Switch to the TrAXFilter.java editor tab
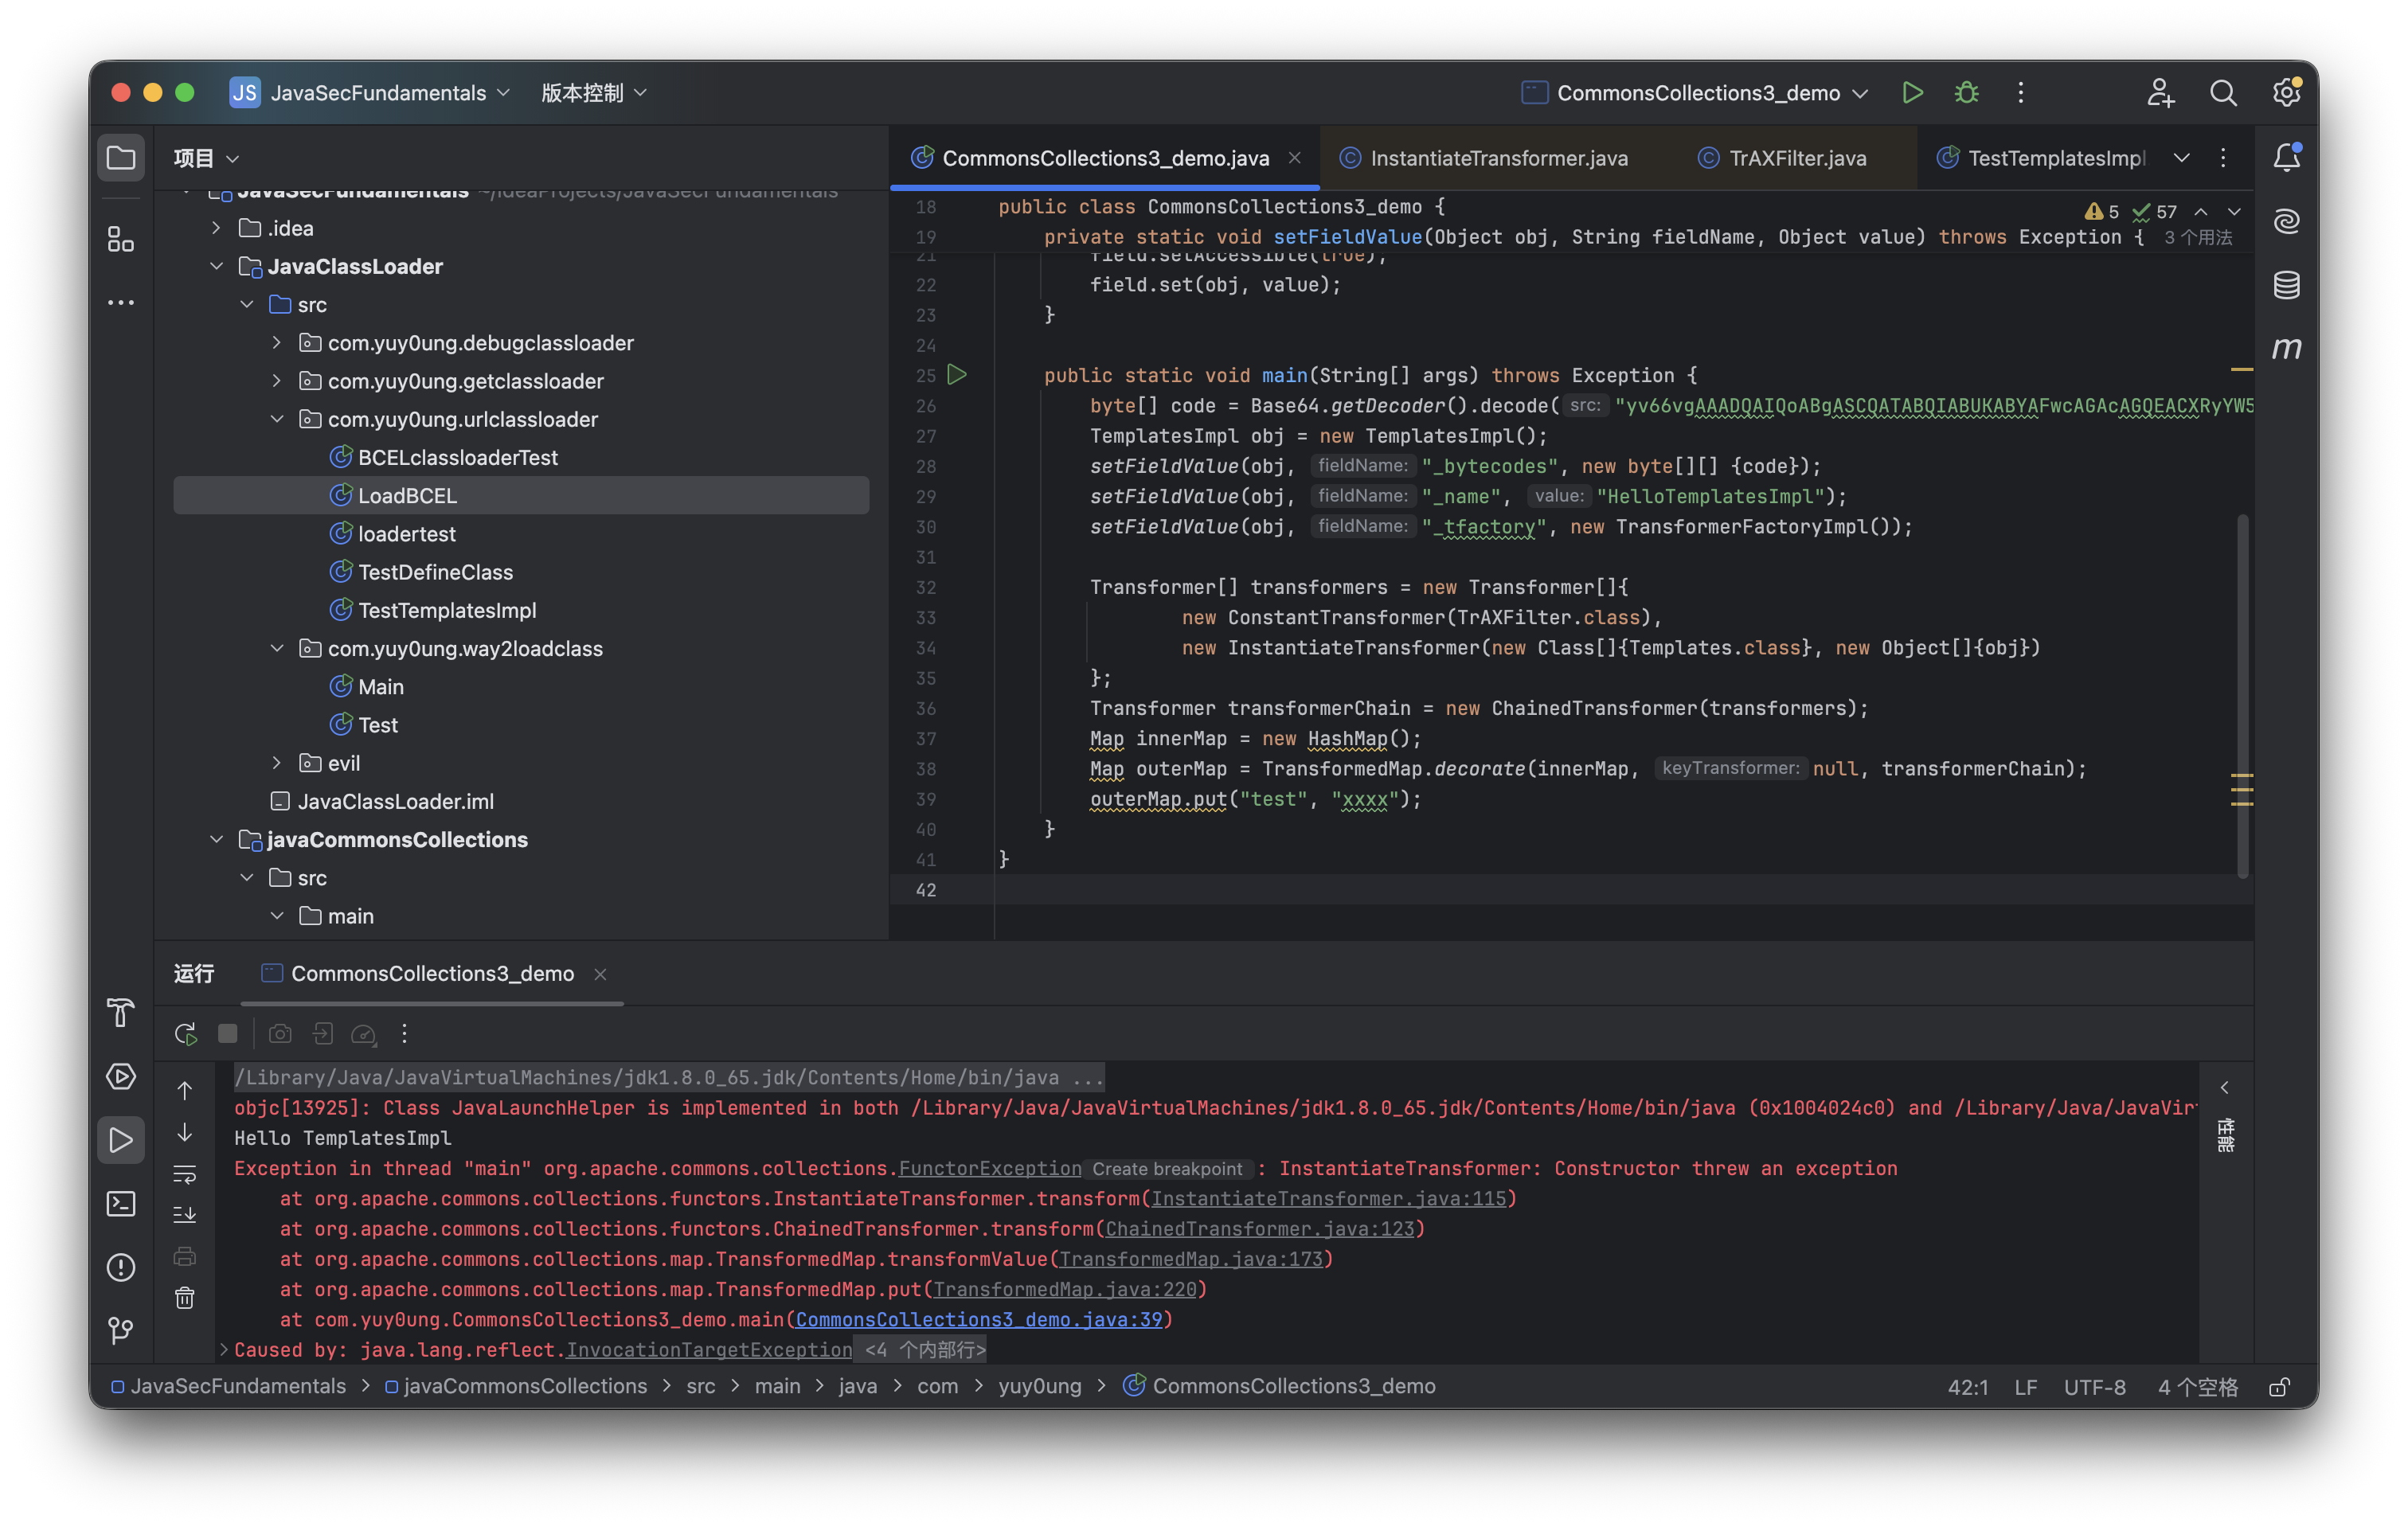Image resolution: width=2408 pixels, height=1527 pixels. click(x=1796, y=158)
